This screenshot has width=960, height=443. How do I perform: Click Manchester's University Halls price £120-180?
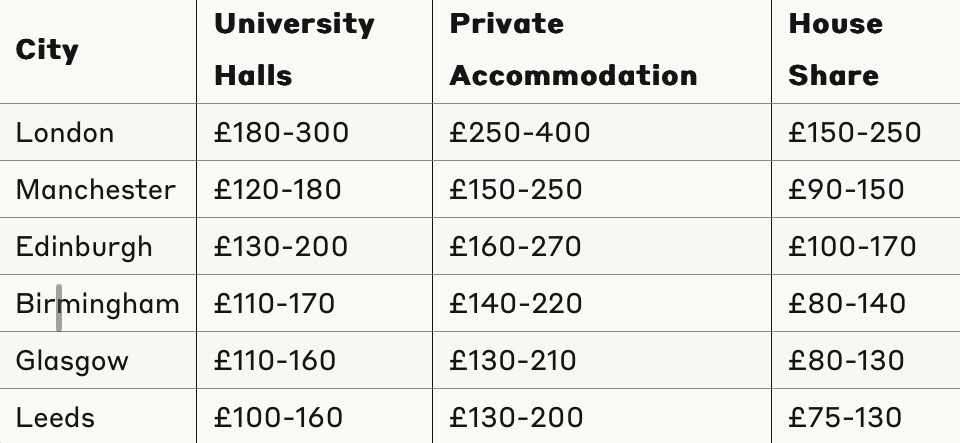click(277, 190)
